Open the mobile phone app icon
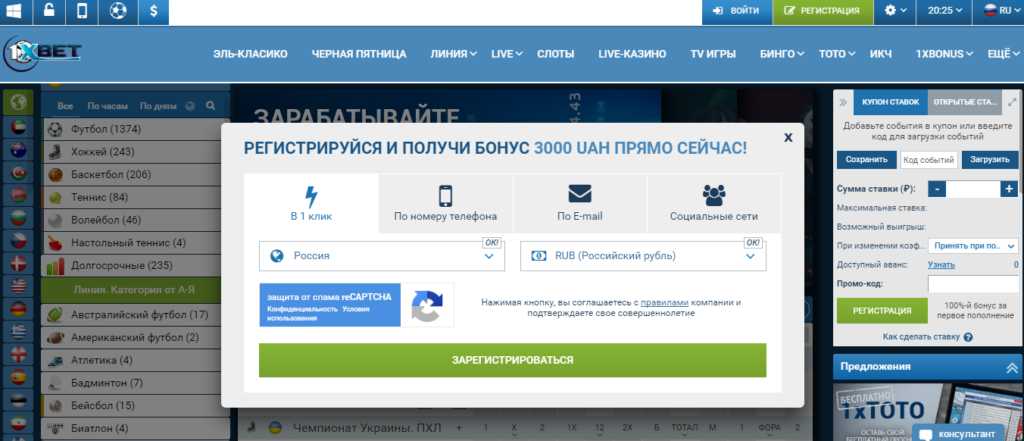This screenshot has width=1024, height=441. [x=82, y=11]
